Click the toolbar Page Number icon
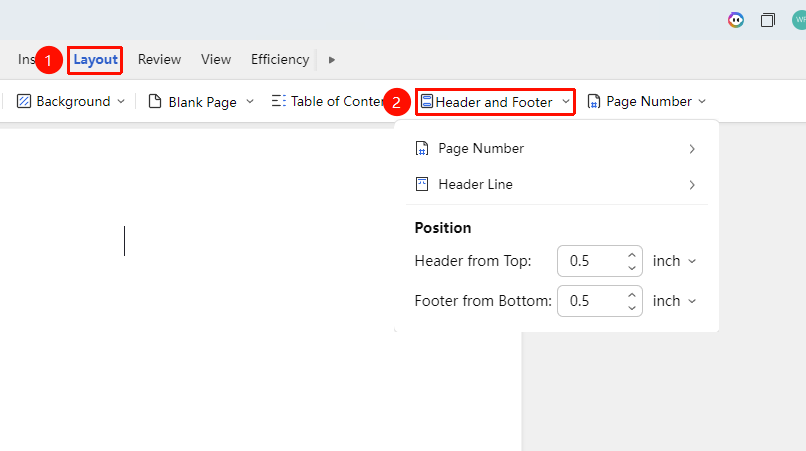 tap(594, 101)
